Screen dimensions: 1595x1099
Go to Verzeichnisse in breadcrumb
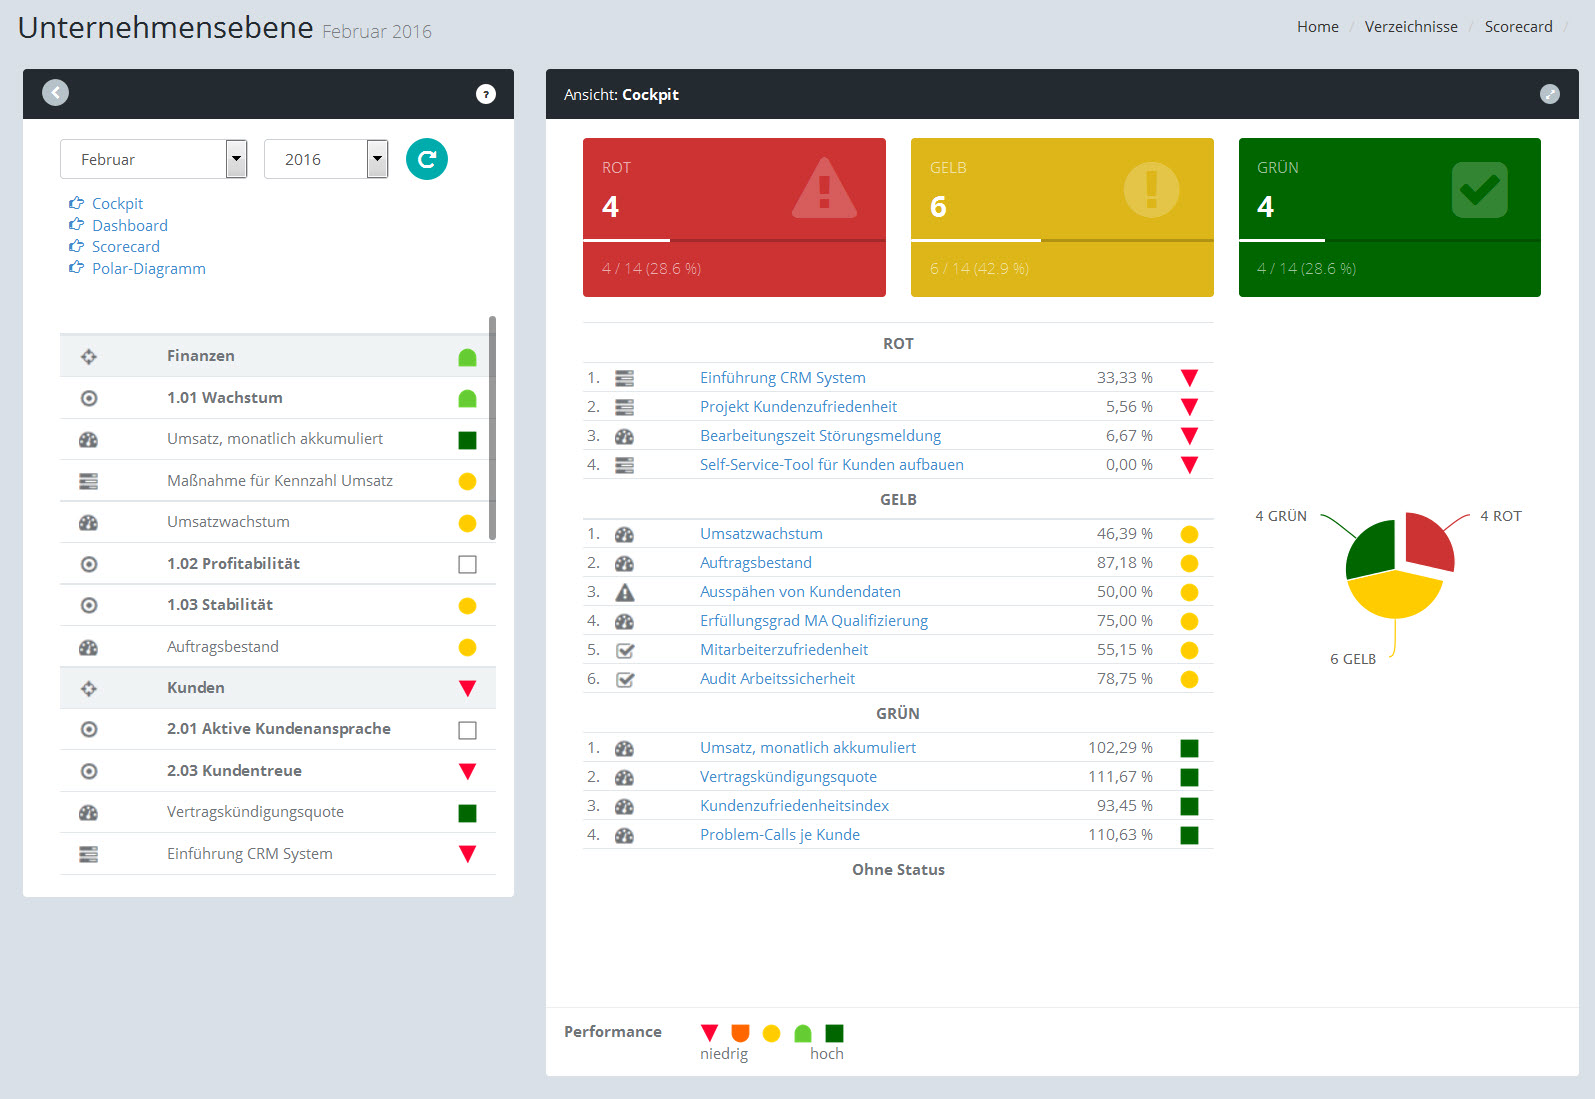point(1410,27)
